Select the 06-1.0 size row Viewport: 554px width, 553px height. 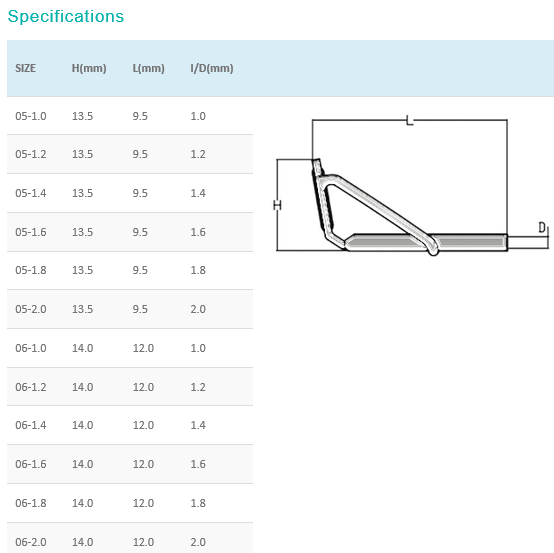[130, 348]
